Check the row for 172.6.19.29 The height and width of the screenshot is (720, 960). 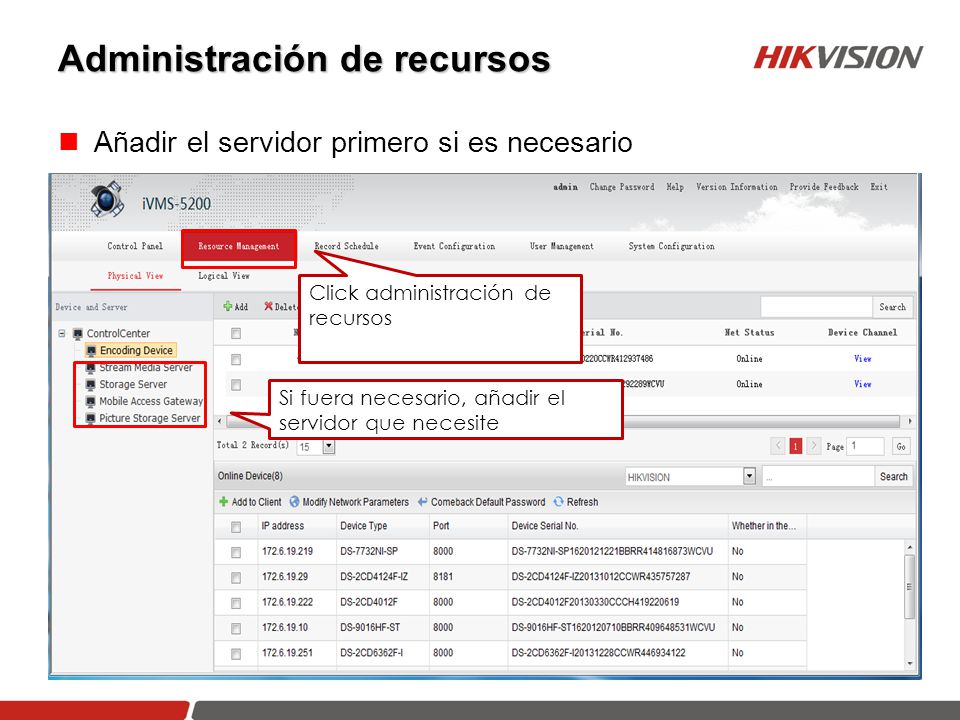click(x=236, y=578)
